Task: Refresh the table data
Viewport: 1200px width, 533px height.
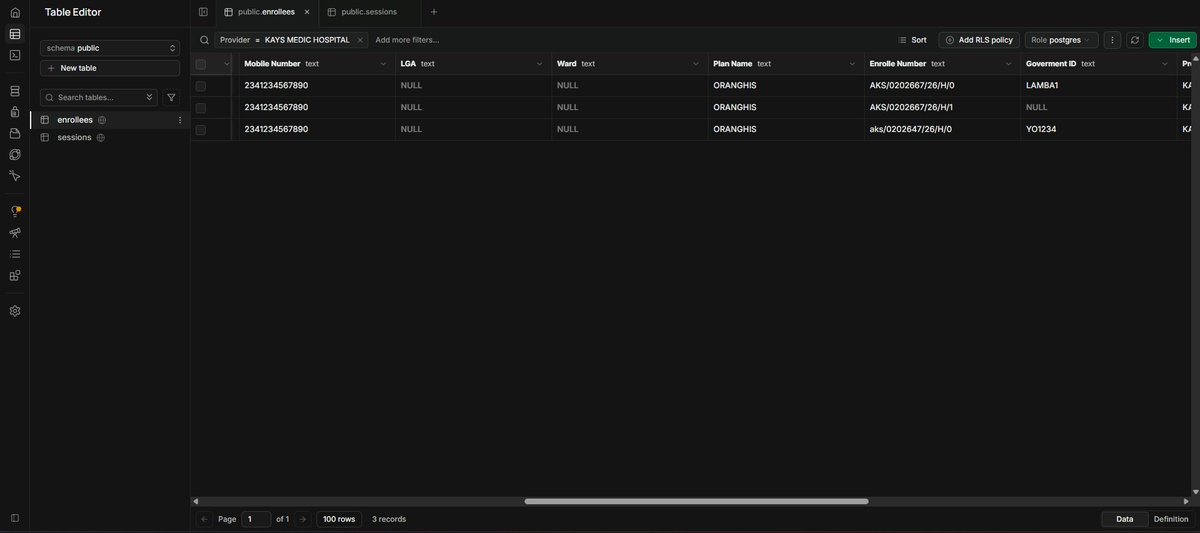Action: (1135, 40)
